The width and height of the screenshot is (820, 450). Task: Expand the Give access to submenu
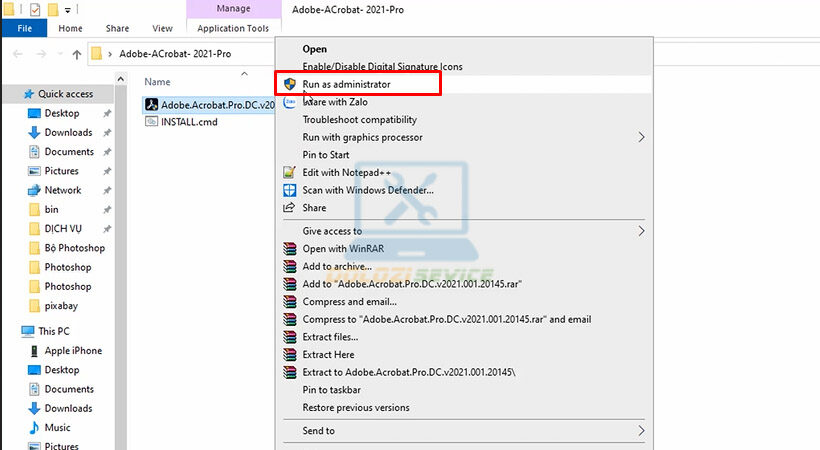pos(641,231)
